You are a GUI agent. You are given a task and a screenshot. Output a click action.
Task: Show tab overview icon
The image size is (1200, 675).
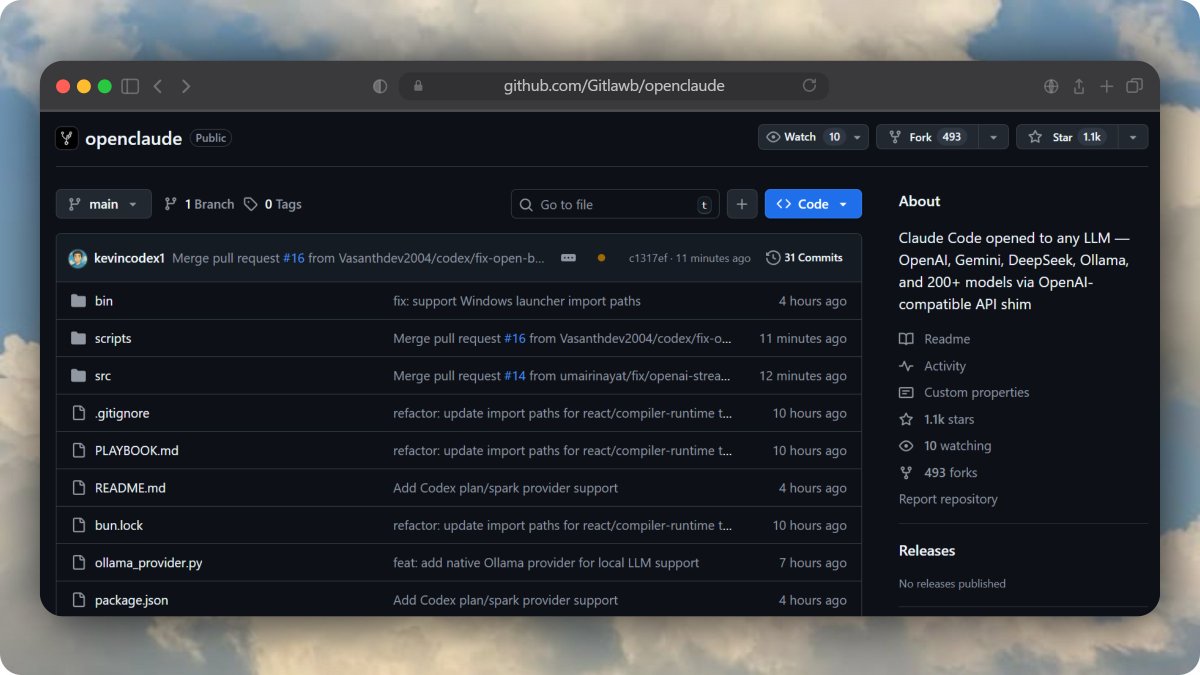pos(1134,87)
